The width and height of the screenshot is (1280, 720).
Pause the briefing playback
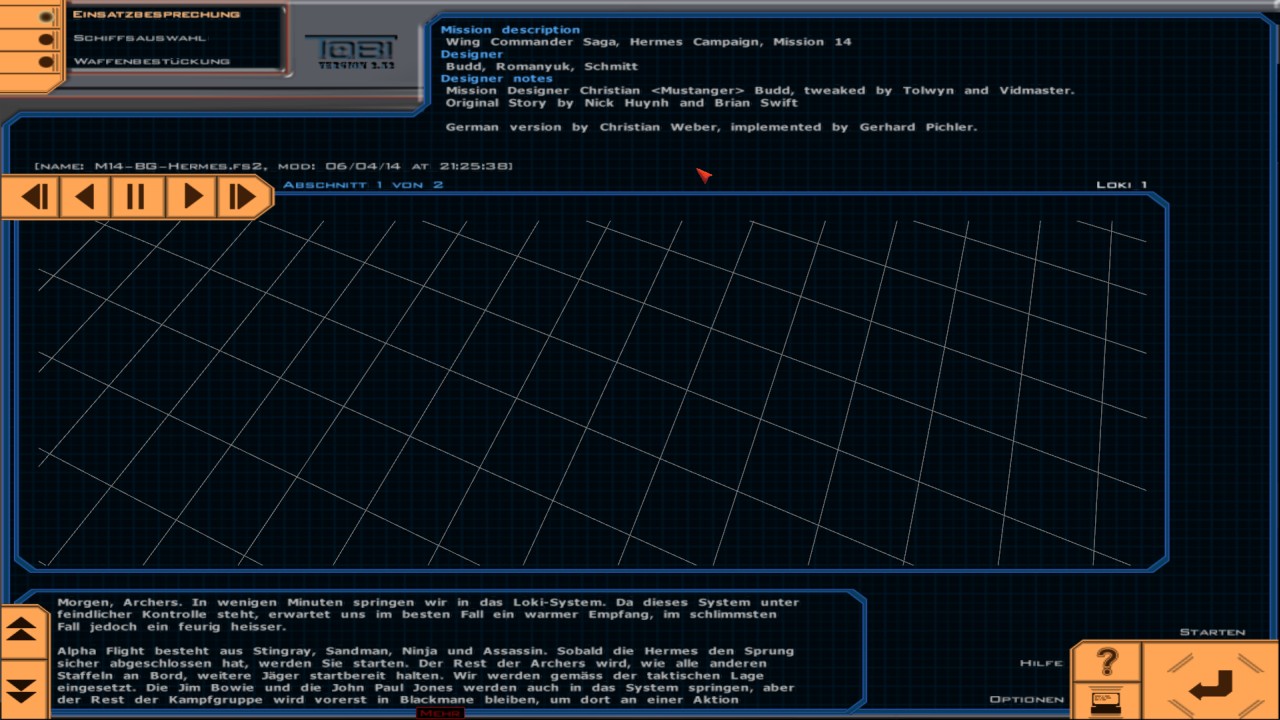[136, 196]
